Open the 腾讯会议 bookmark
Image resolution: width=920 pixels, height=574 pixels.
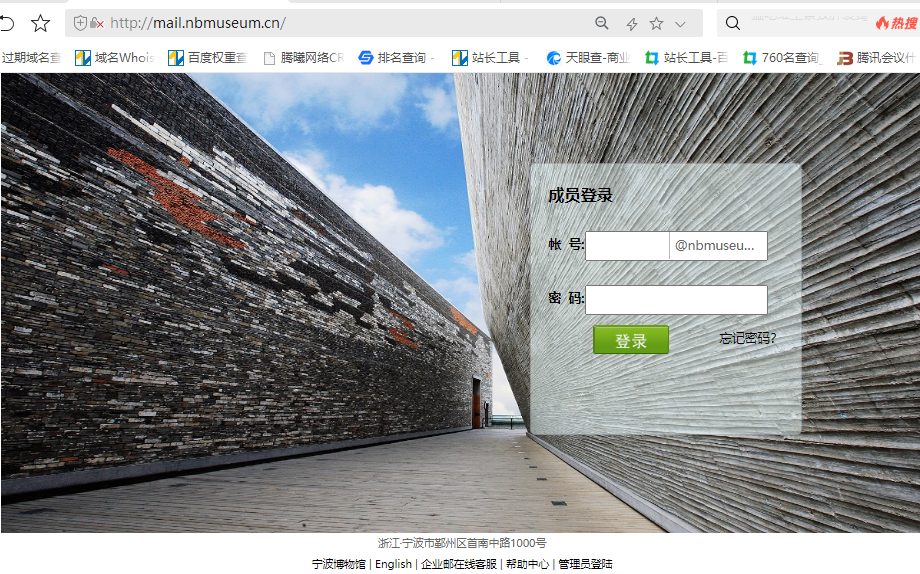[878, 58]
